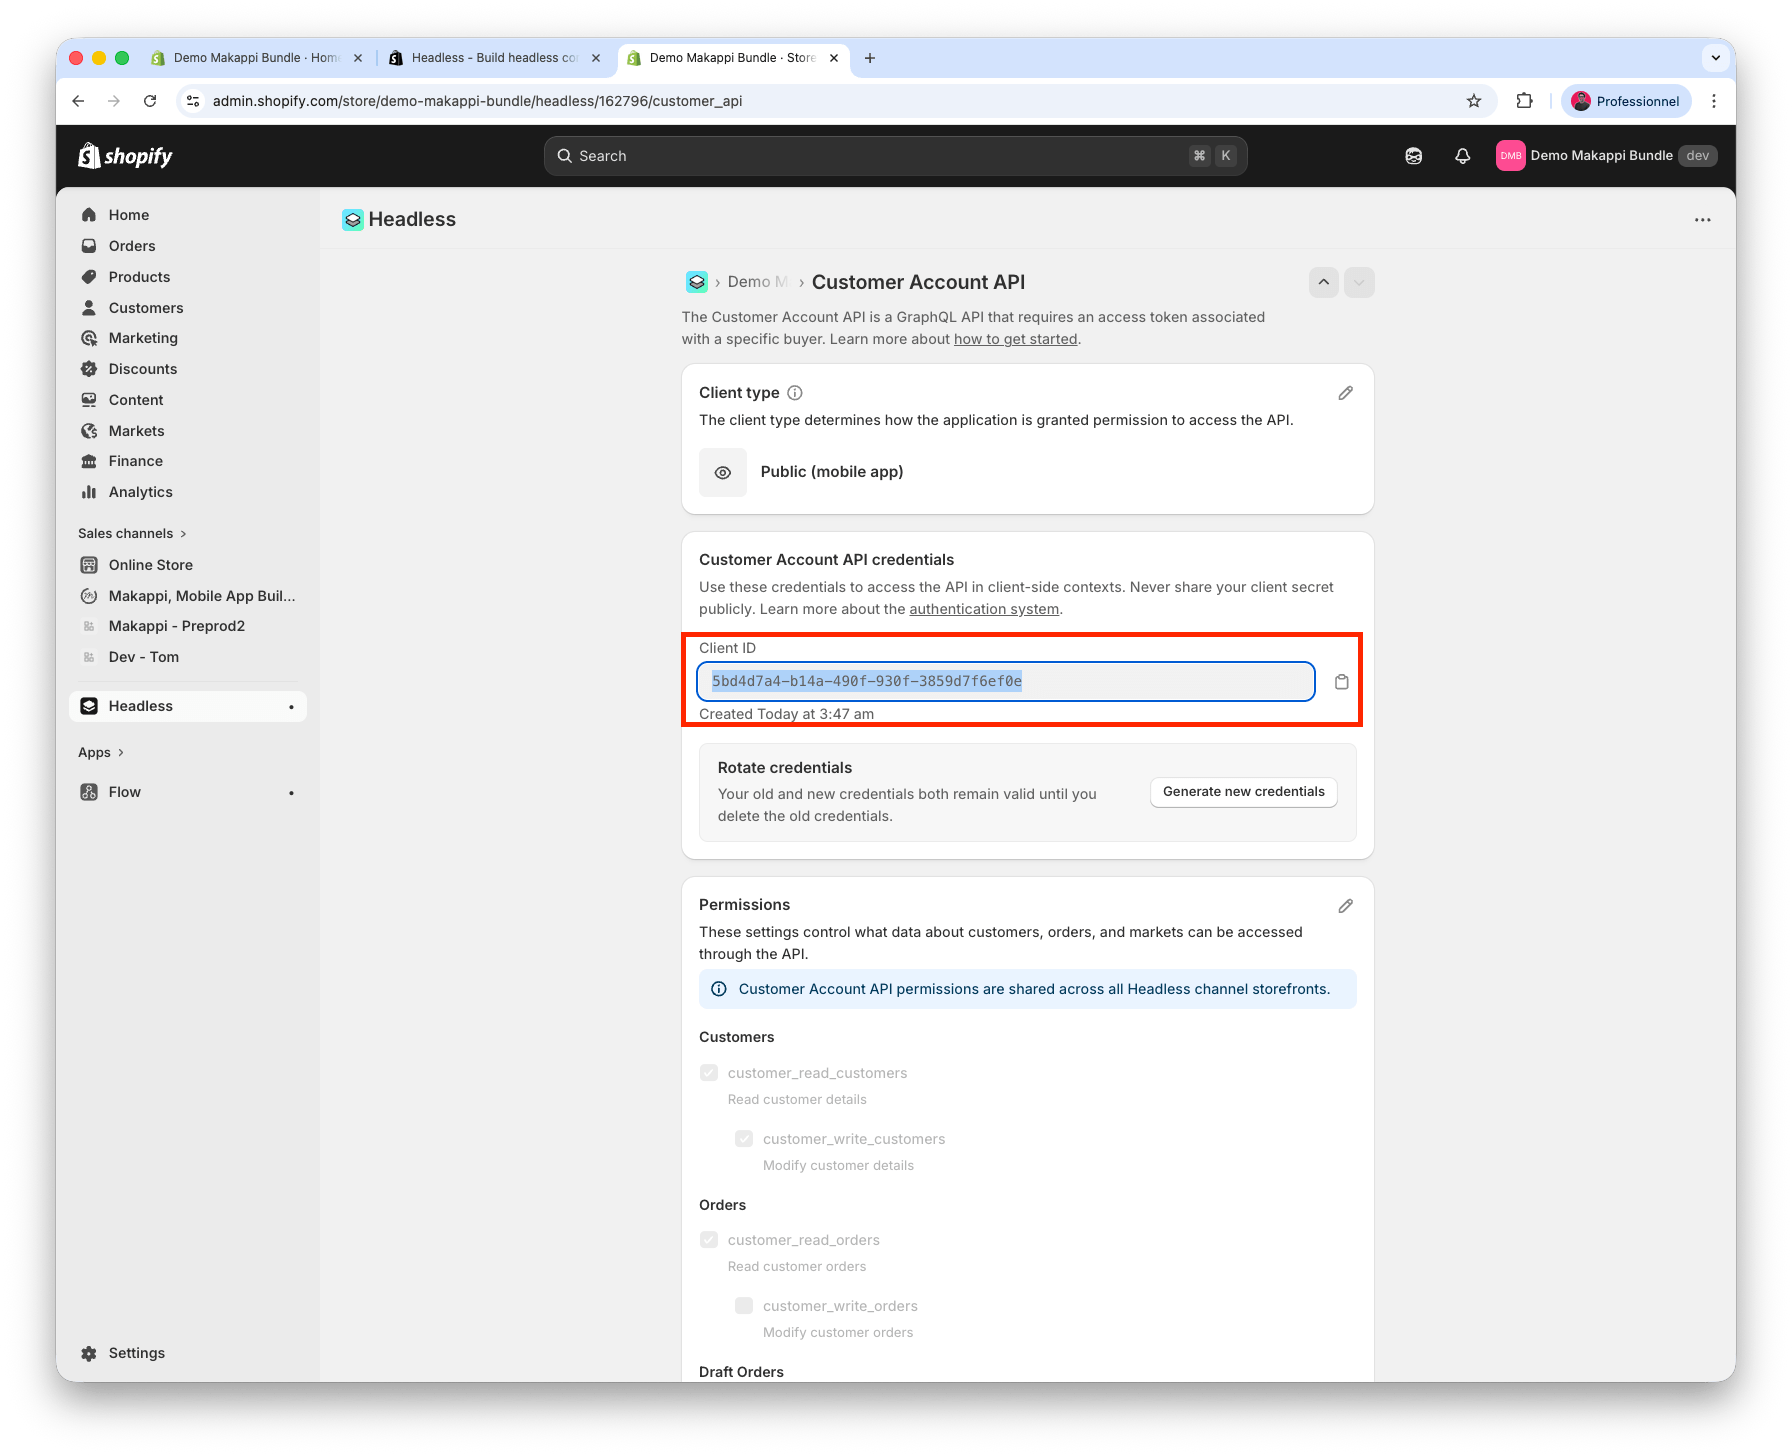1792x1456 pixels.
Task: Toggle the customer_read_customers checkbox
Action: (x=709, y=1073)
